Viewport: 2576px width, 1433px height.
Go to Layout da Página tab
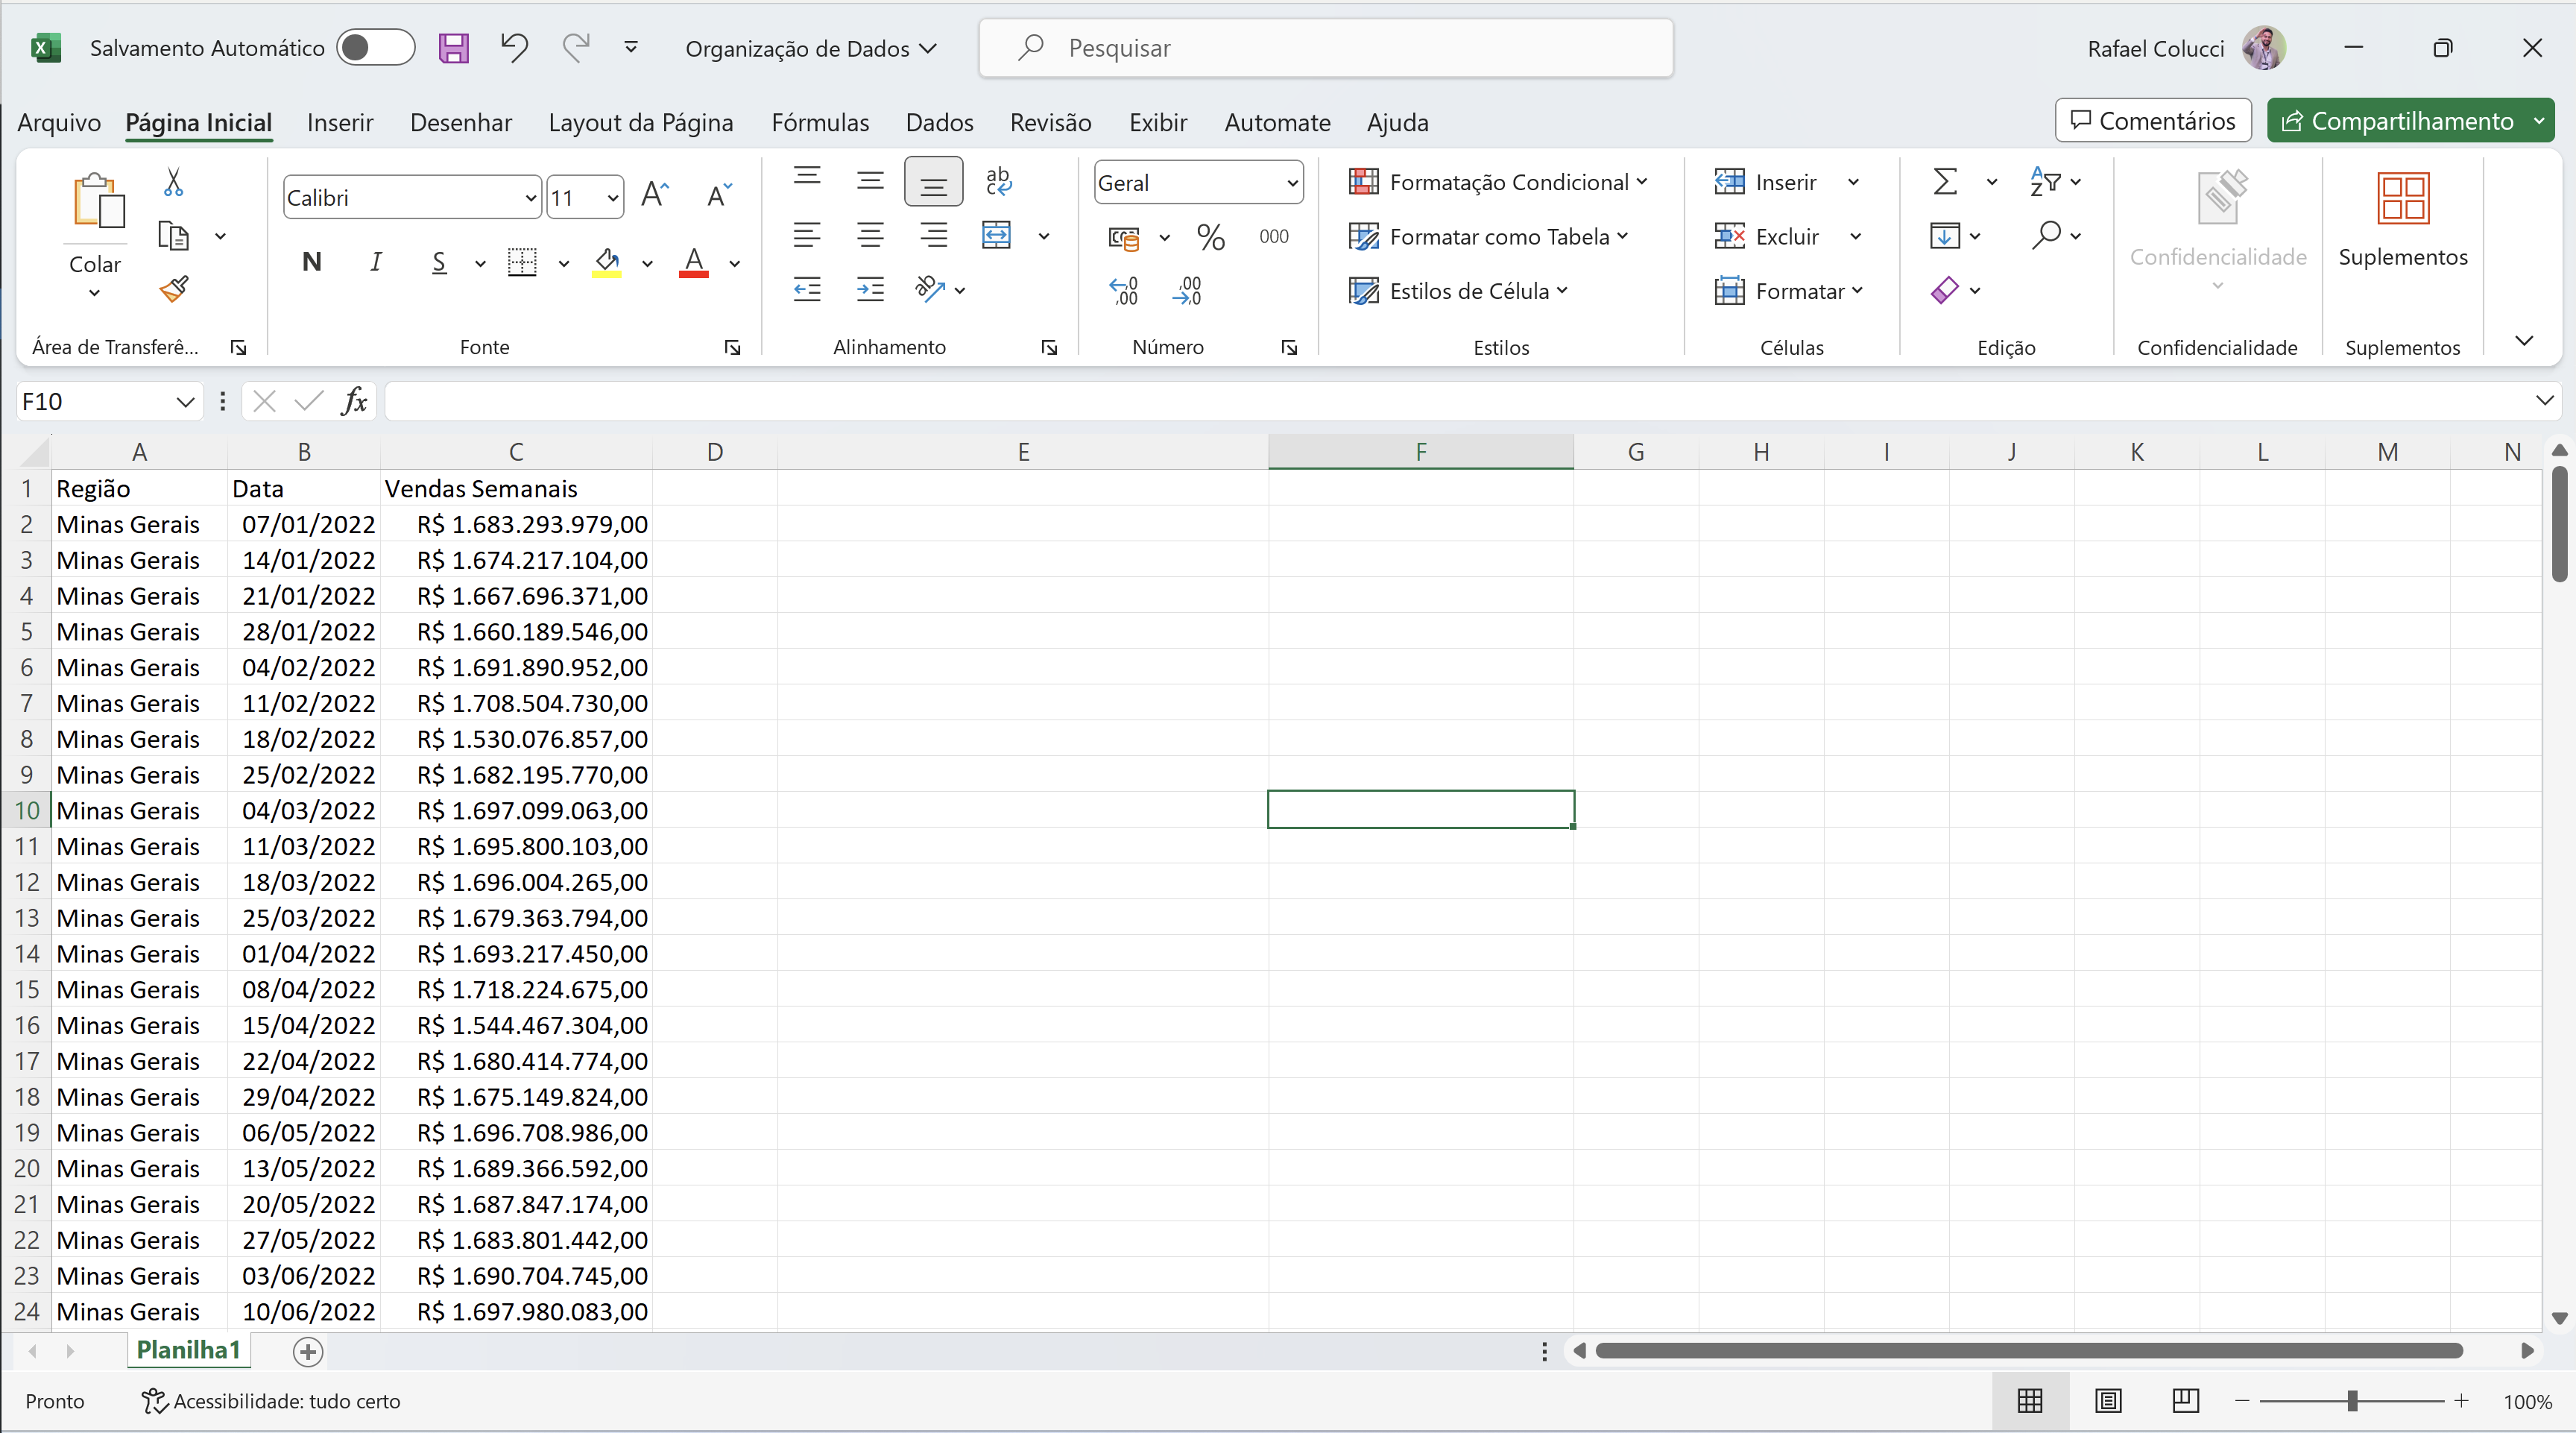pyautogui.click(x=640, y=122)
